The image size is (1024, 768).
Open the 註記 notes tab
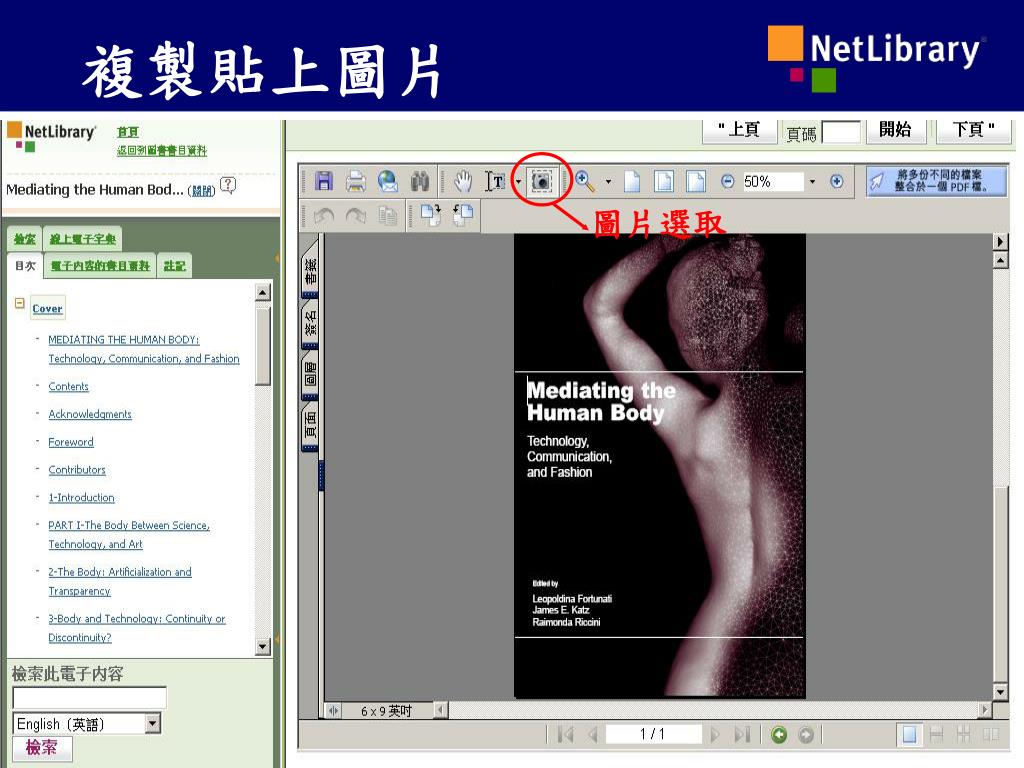174,266
